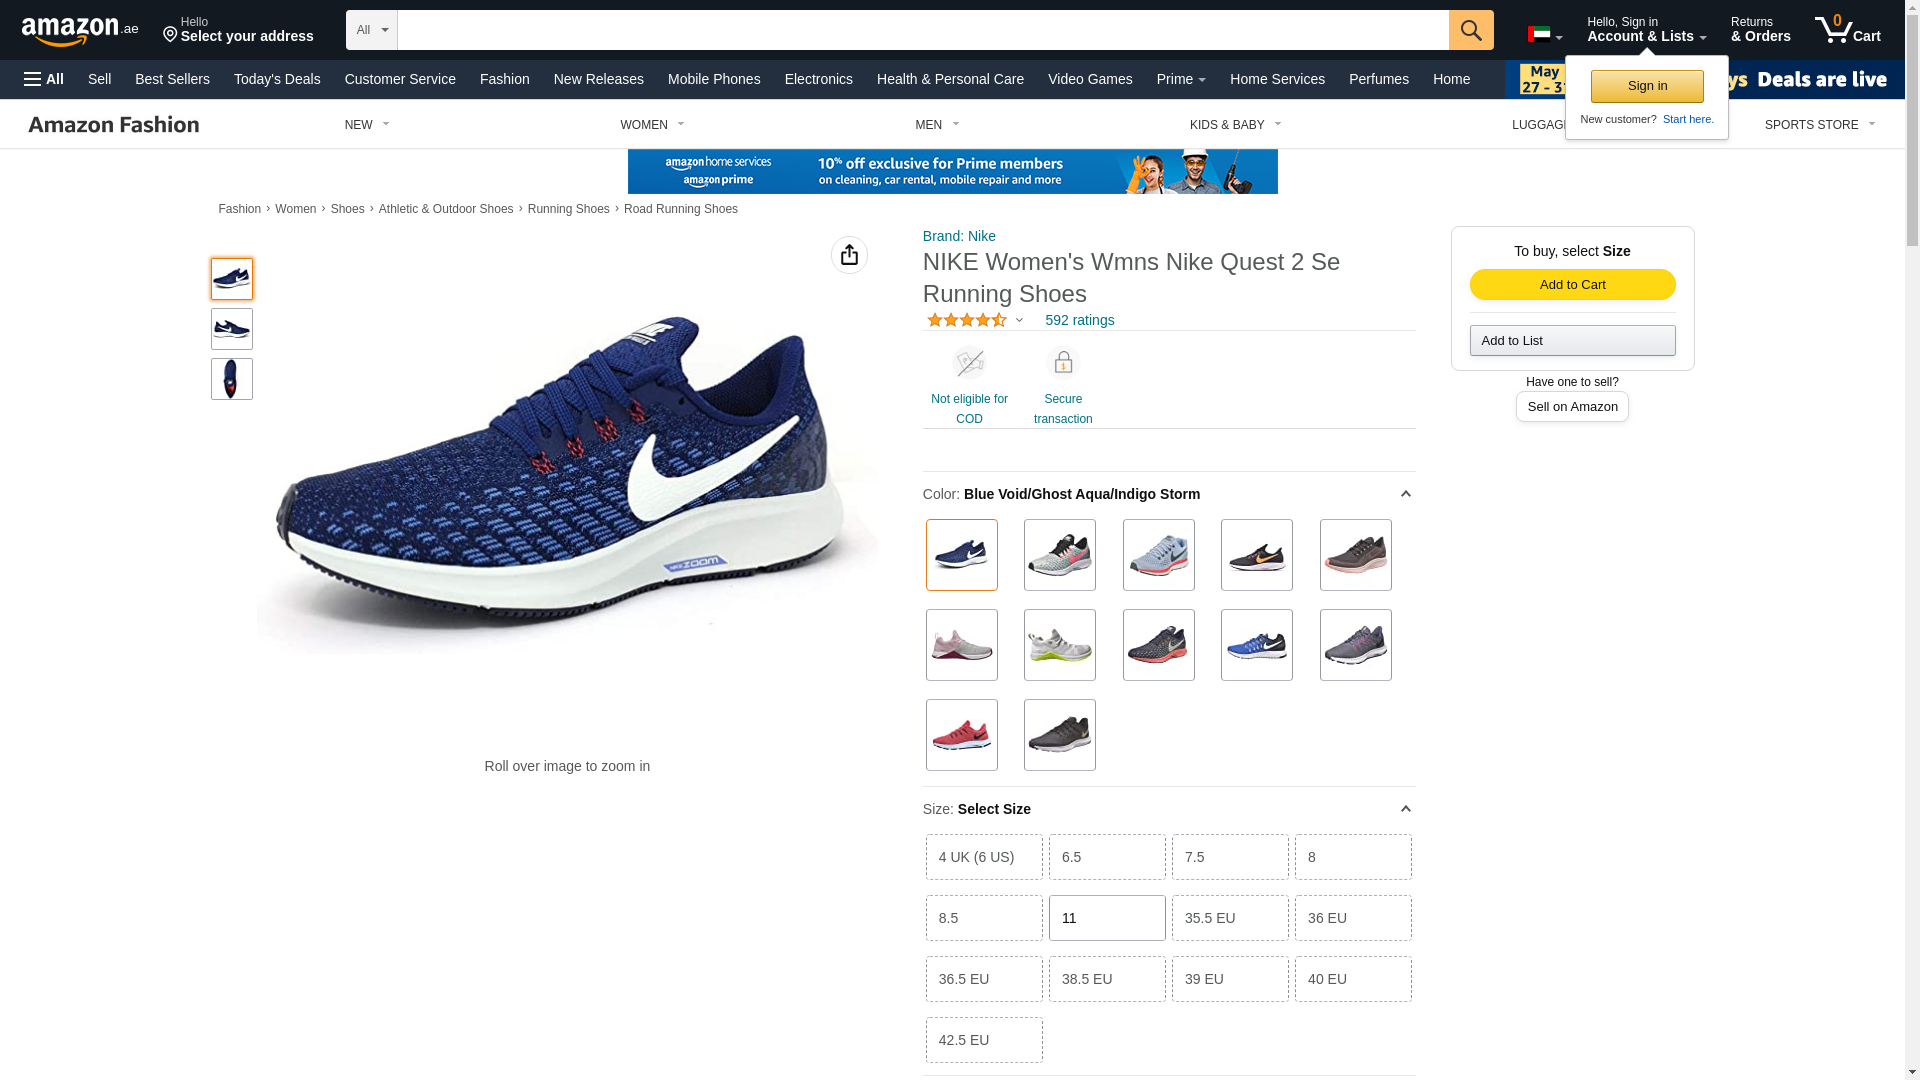
Task: Open the All hamburger menu
Action: [x=44, y=79]
